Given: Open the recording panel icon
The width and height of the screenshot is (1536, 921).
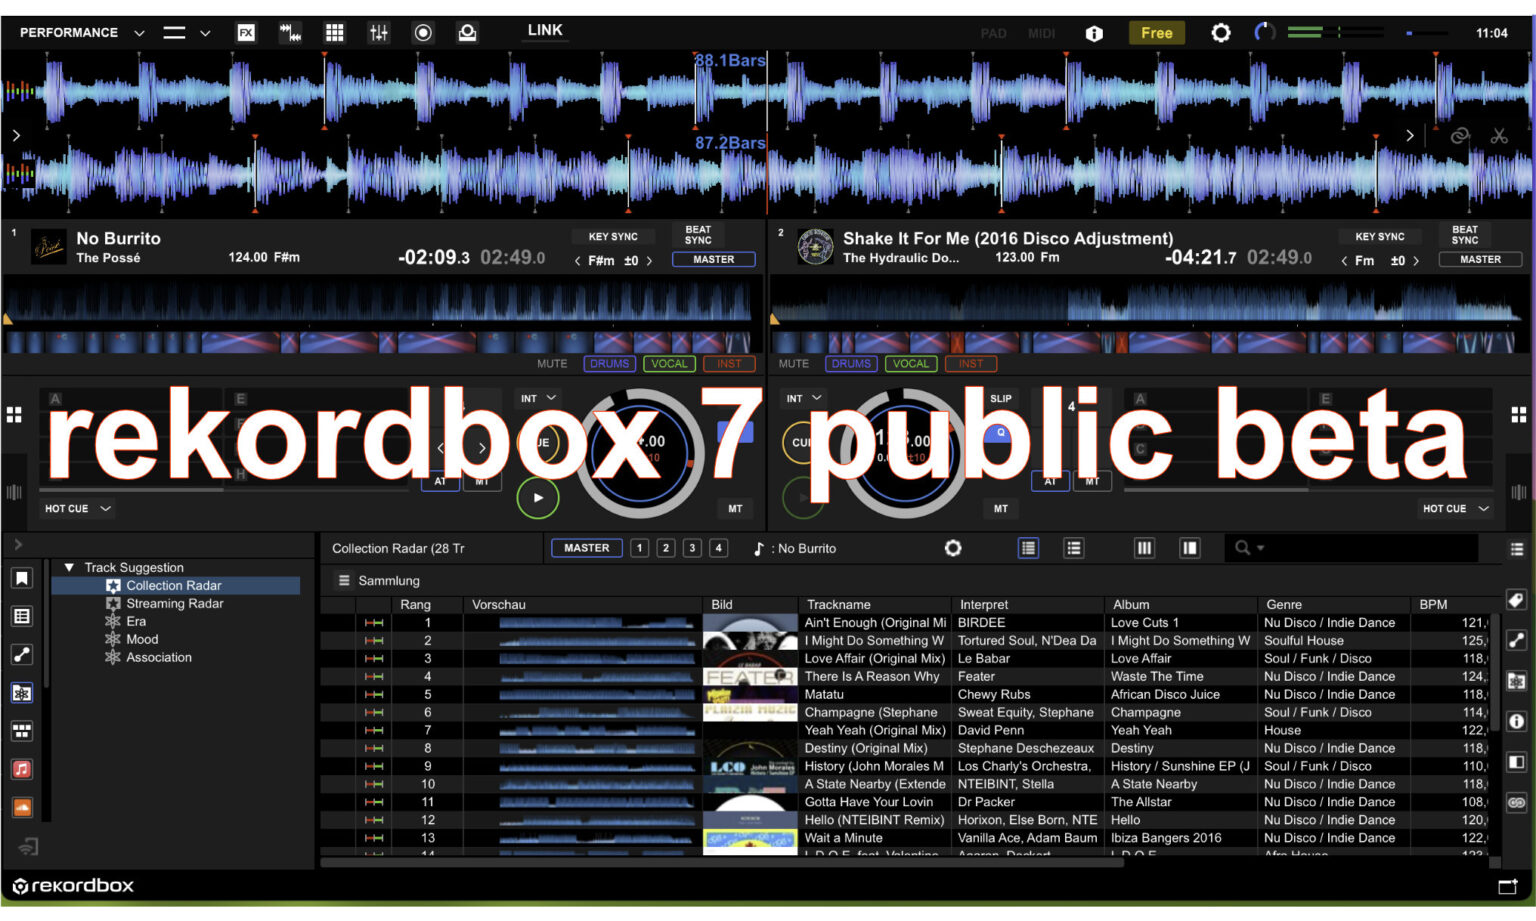Looking at the screenshot, I should click(423, 33).
